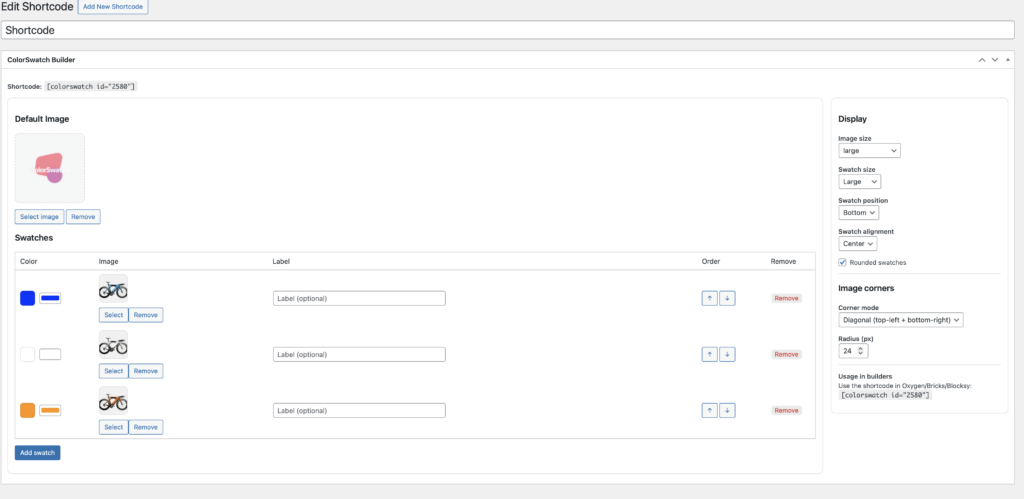Move the blue swatch row up
This screenshot has height=499, width=1024.
[x=709, y=298]
